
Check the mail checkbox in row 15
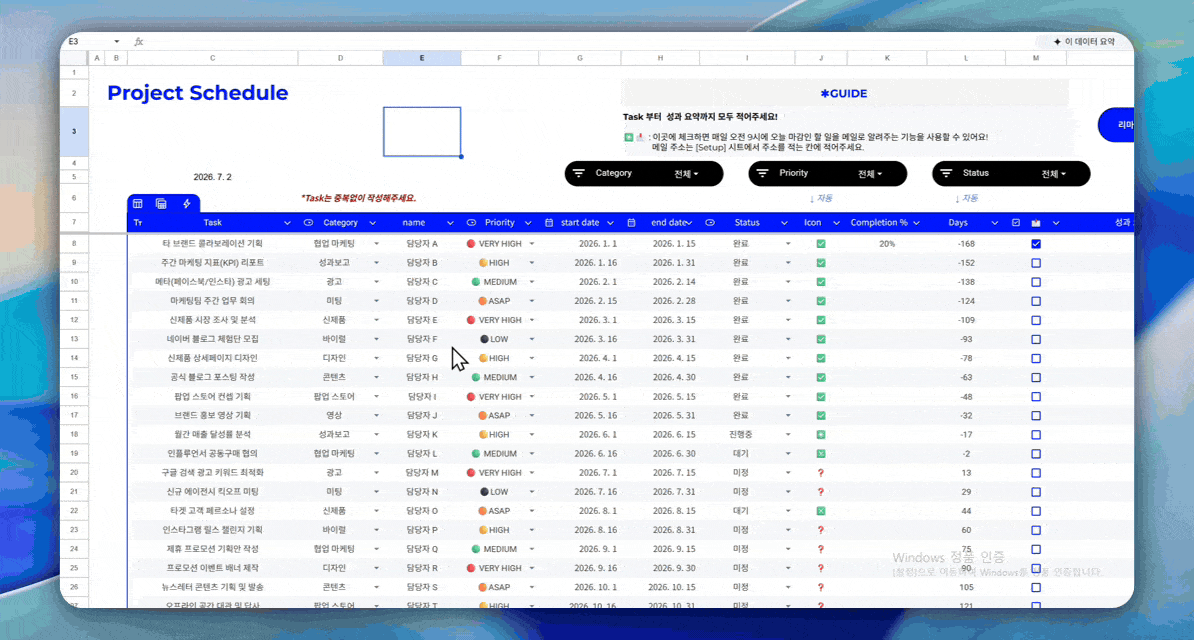pyautogui.click(x=1036, y=377)
